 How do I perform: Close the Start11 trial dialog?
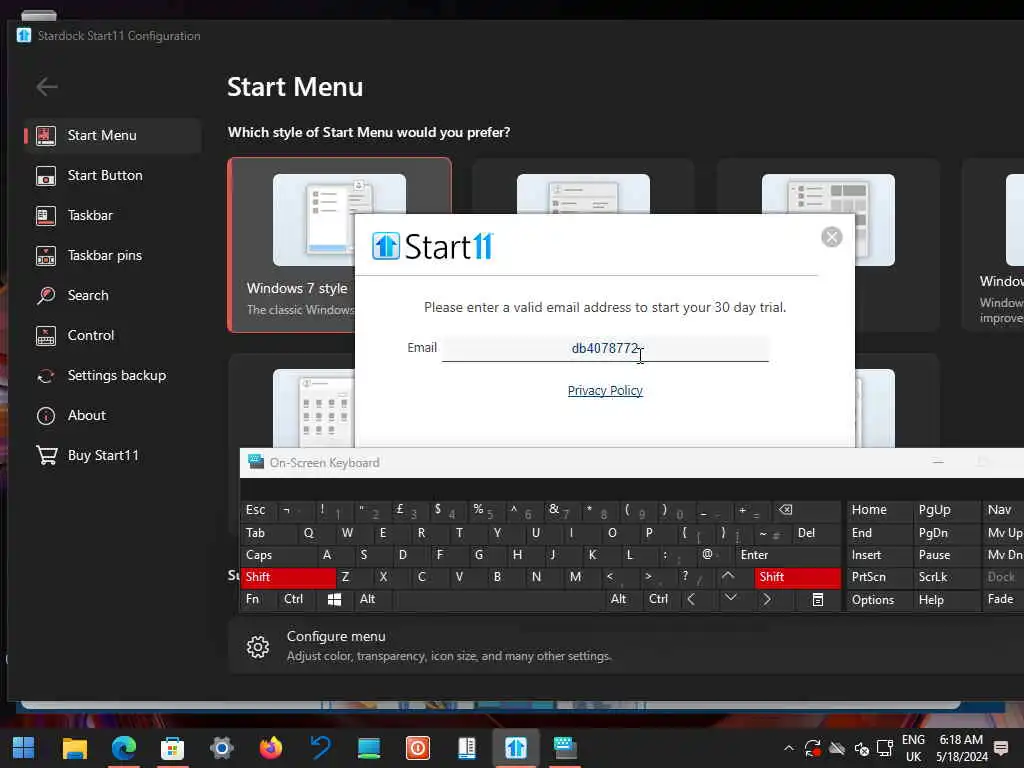click(831, 237)
